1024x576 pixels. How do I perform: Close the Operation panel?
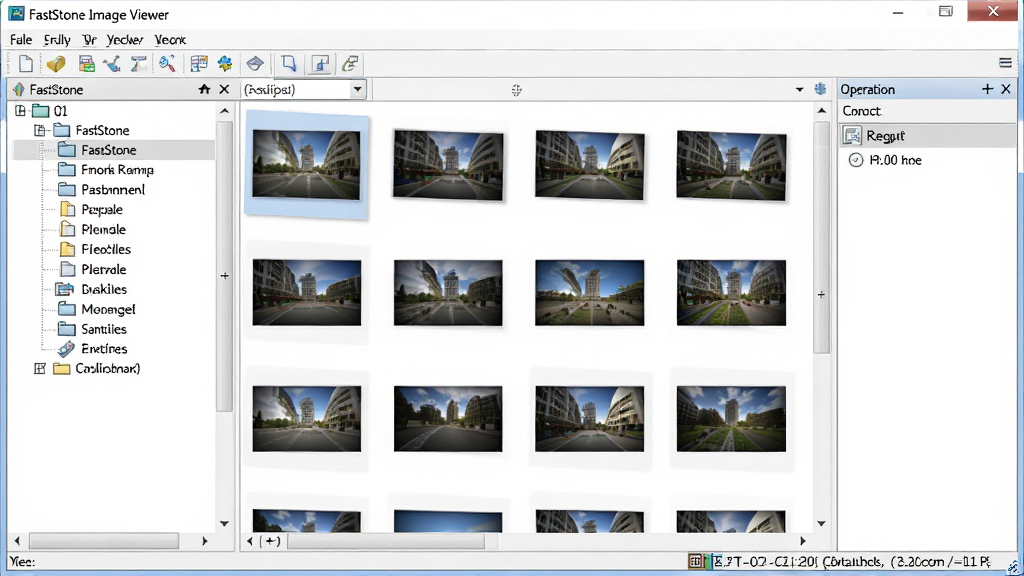[1006, 89]
